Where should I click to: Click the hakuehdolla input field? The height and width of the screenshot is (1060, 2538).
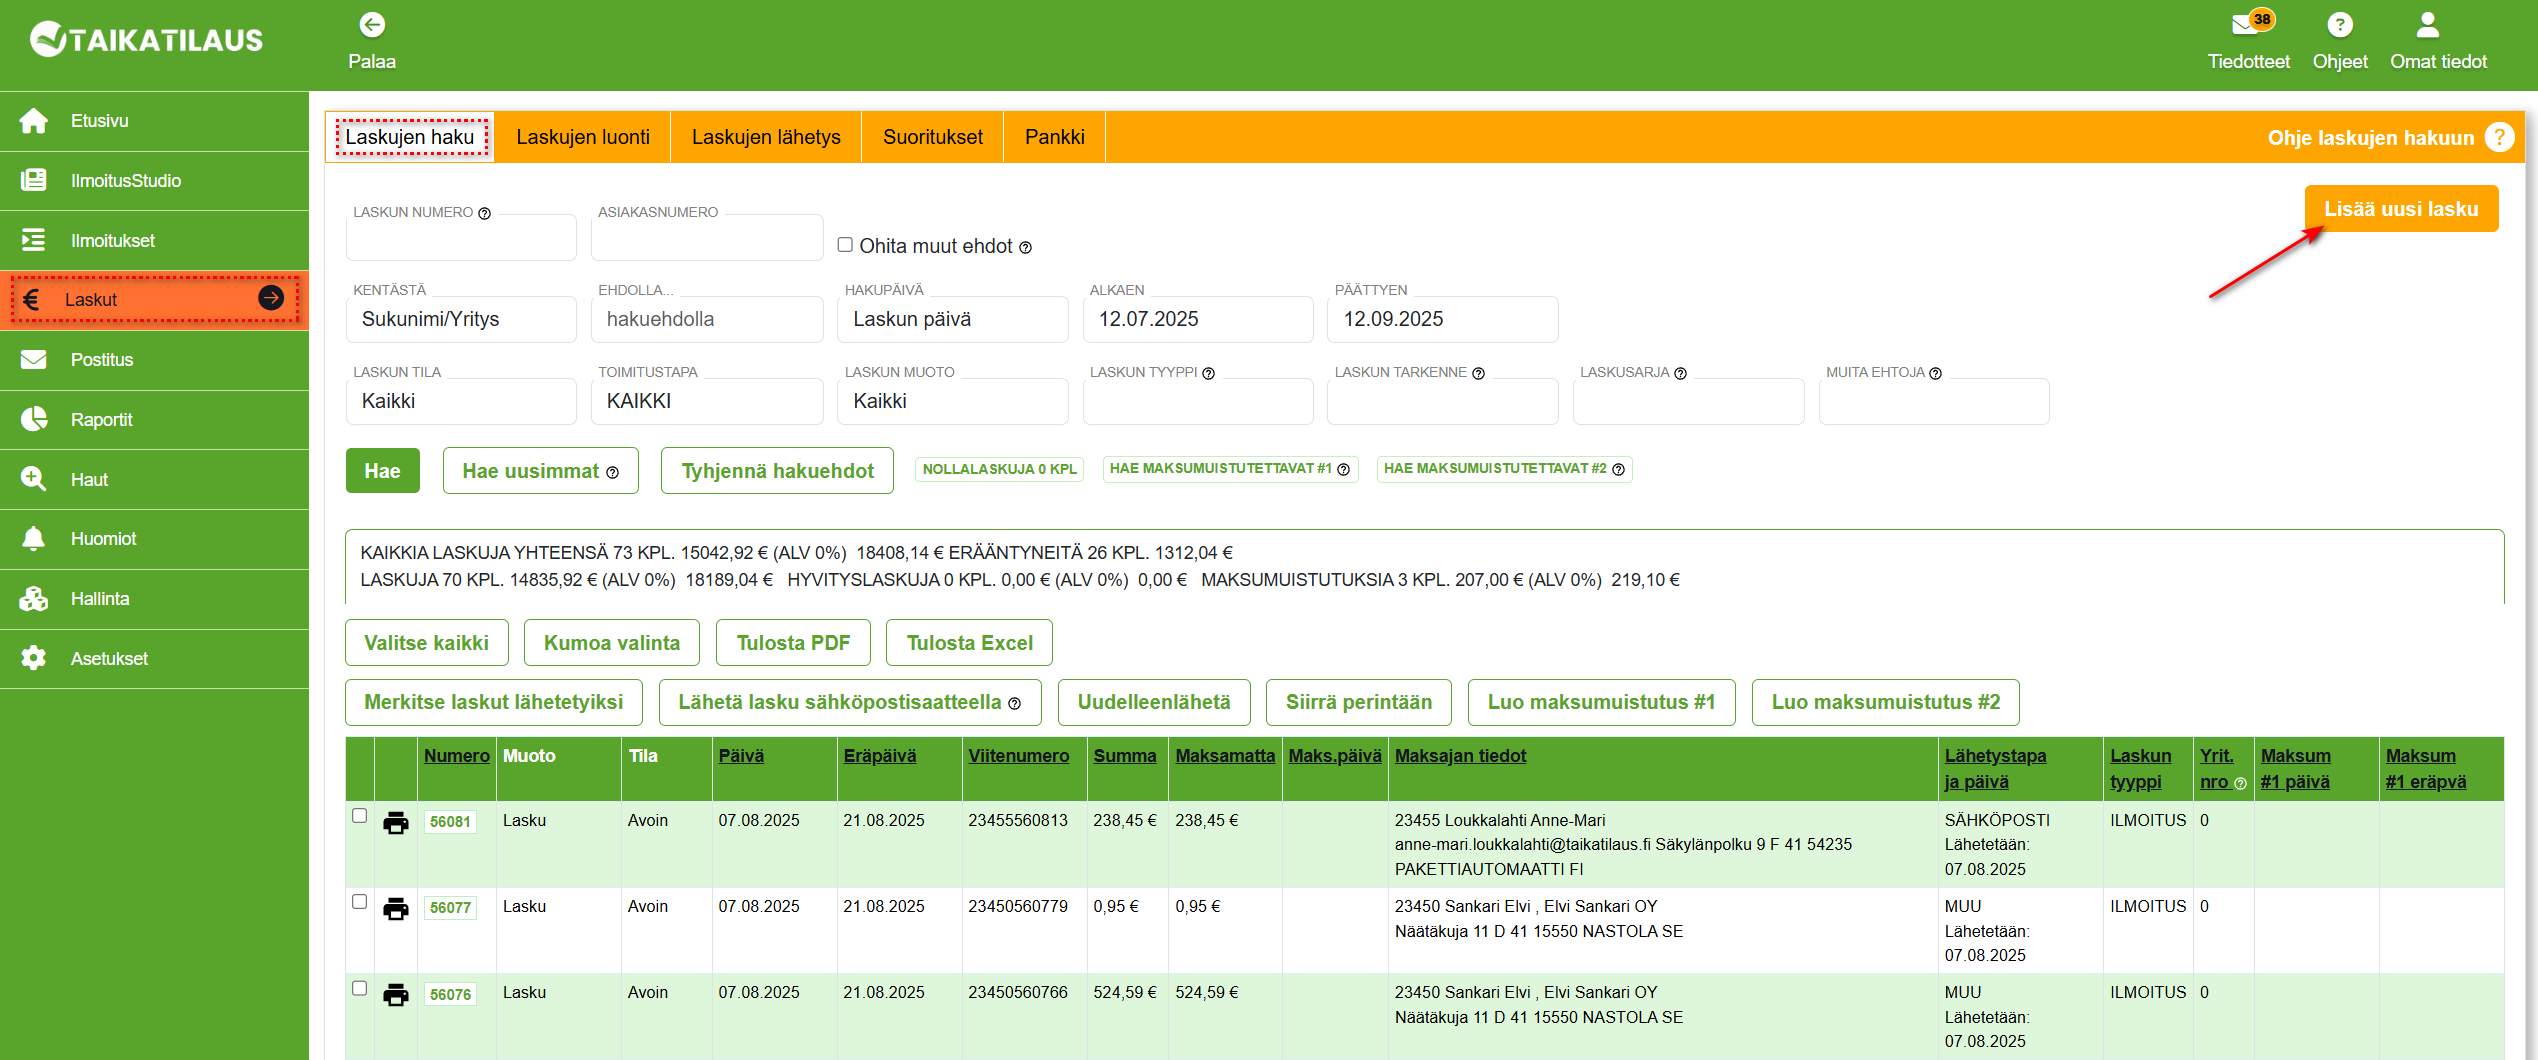pyautogui.click(x=706, y=319)
